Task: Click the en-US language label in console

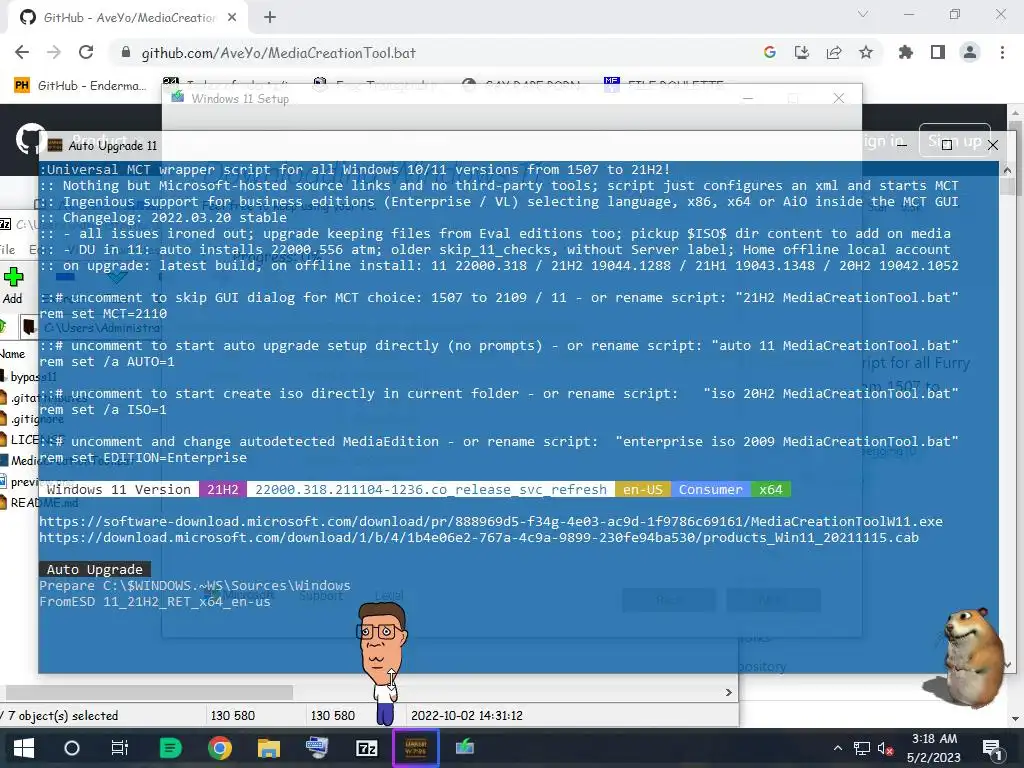Action: (643, 489)
